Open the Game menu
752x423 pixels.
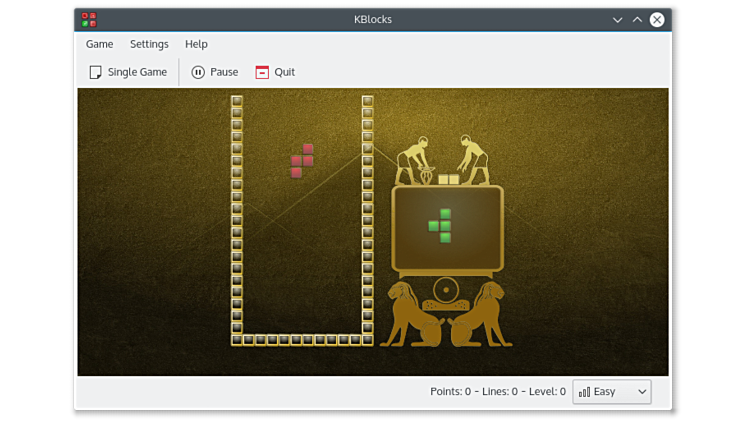click(99, 44)
